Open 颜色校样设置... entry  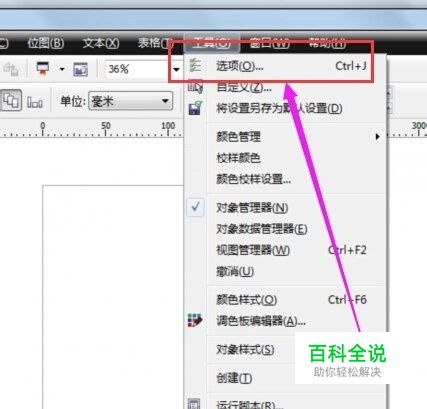(x=285, y=179)
